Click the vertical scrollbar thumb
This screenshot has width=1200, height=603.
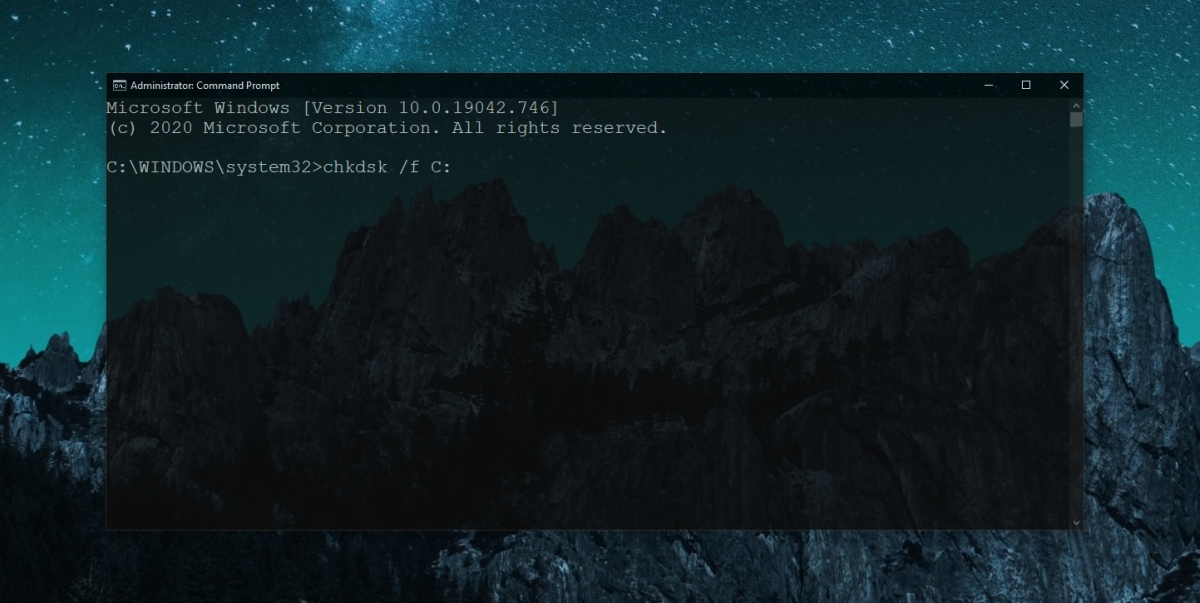1076,120
